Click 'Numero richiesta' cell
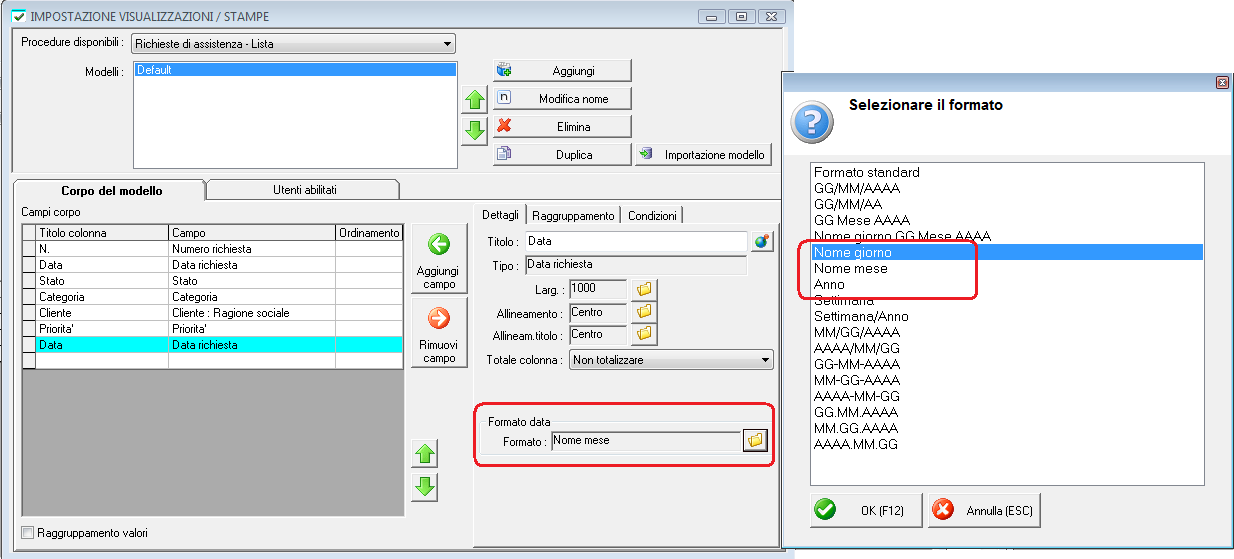This screenshot has height=559, width=1234. (x=251, y=249)
